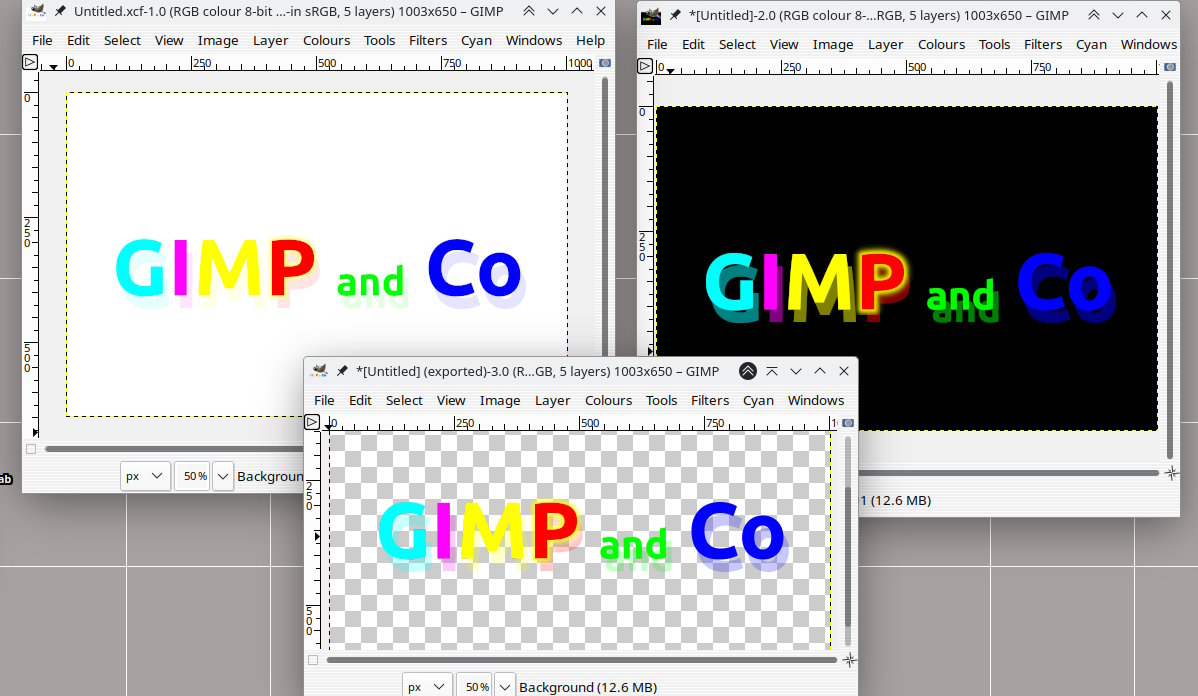Click 'Background (12.6 MB)' status text in the exported-3.0 window
The width and height of the screenshot is (1198, 696).
coord(588,687)
